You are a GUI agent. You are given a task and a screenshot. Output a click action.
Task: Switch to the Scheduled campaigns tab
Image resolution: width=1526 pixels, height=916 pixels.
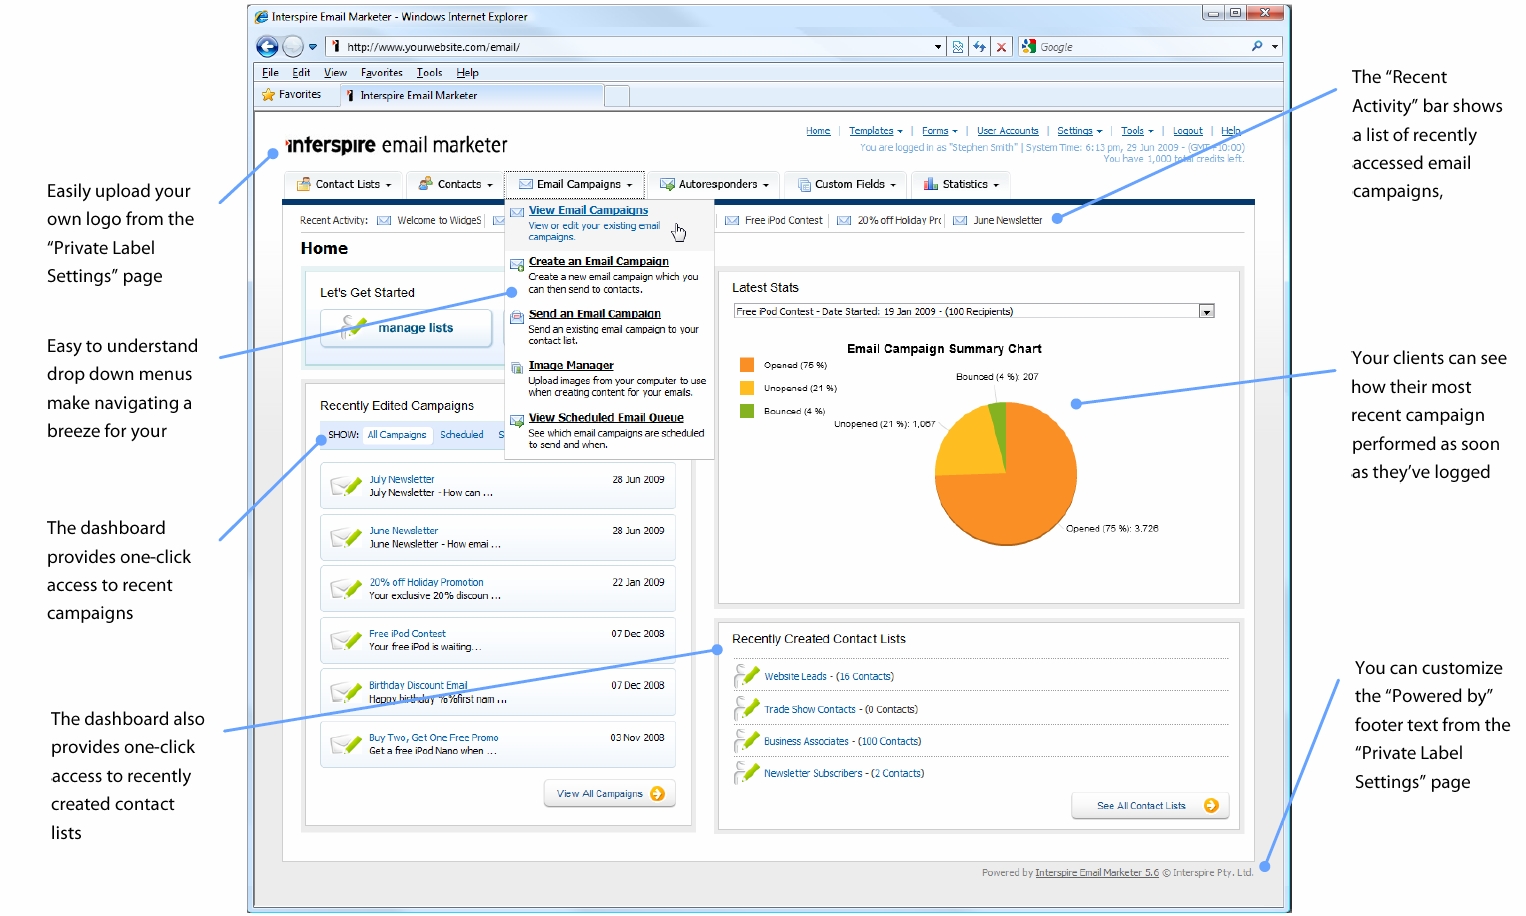click(462, 435)
